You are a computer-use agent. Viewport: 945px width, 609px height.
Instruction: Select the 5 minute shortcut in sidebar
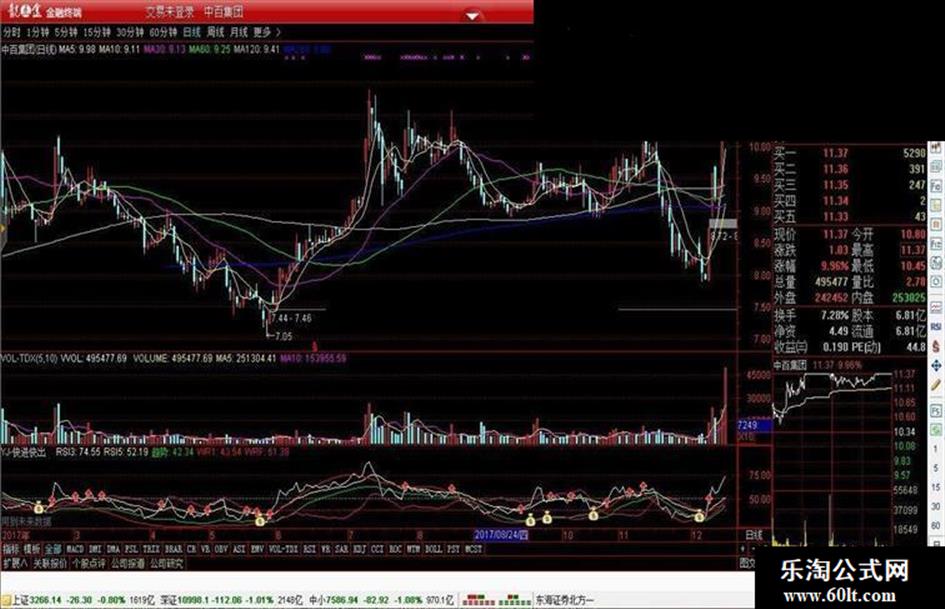click(936, 469)
